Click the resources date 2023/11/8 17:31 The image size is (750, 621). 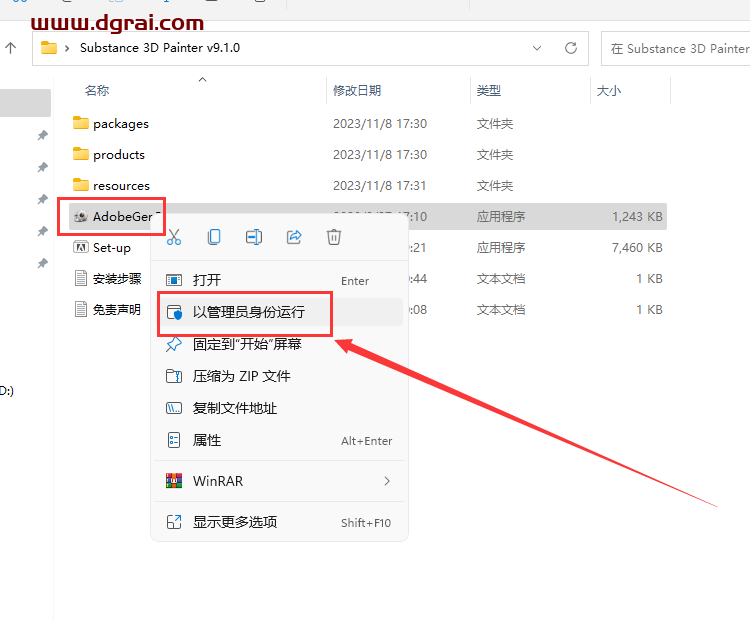point(380,185)
